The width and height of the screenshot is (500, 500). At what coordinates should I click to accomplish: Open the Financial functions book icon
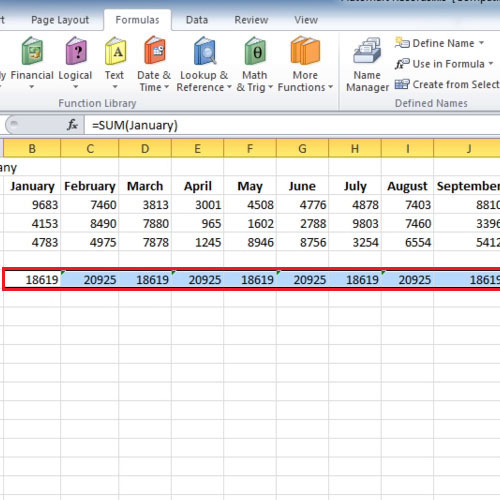pyautogui.click(x=32, y=51)
